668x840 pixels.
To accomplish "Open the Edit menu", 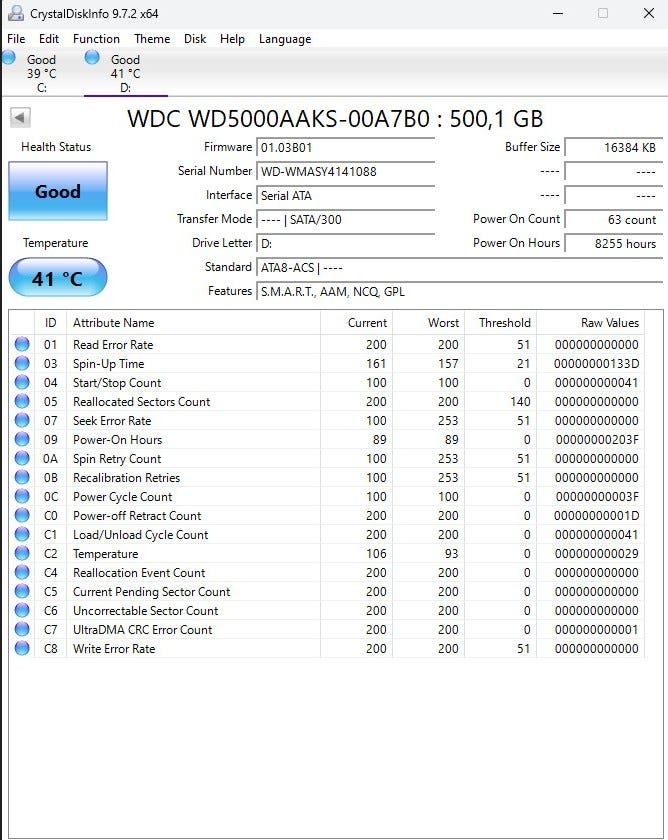I will coord(49,39).
